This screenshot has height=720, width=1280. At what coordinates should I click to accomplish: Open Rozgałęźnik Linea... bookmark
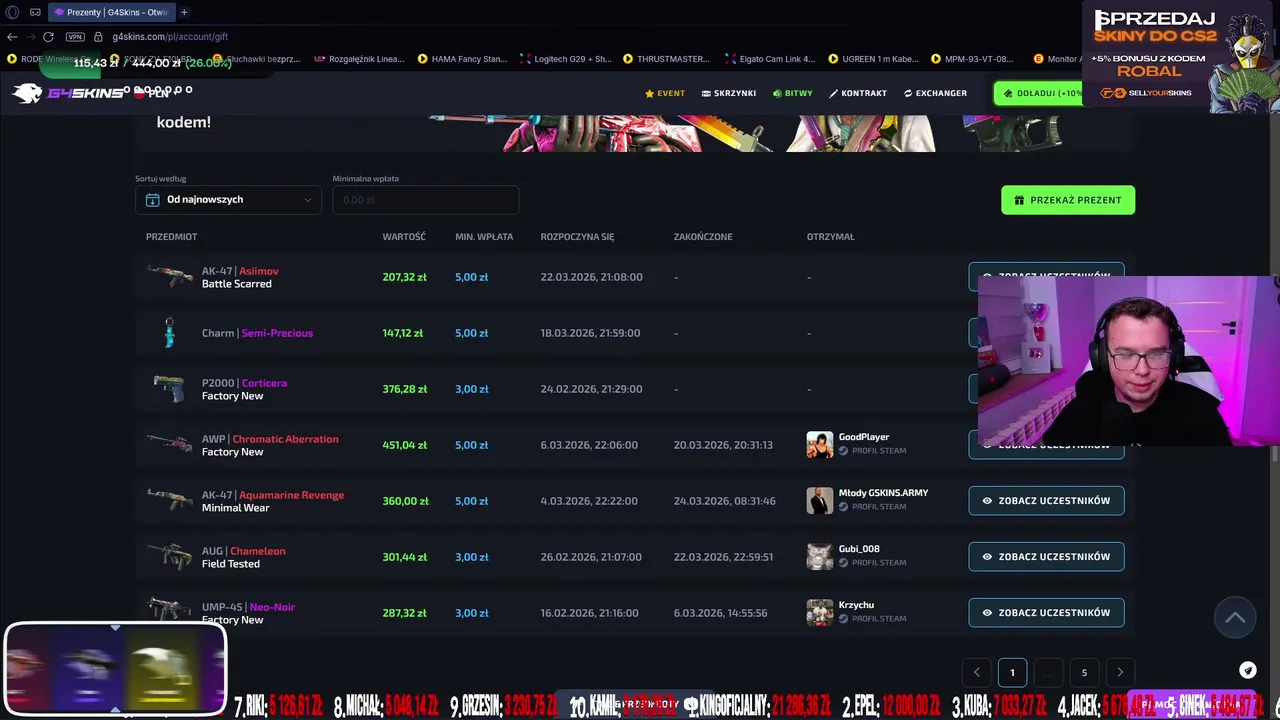pos(359,59)
